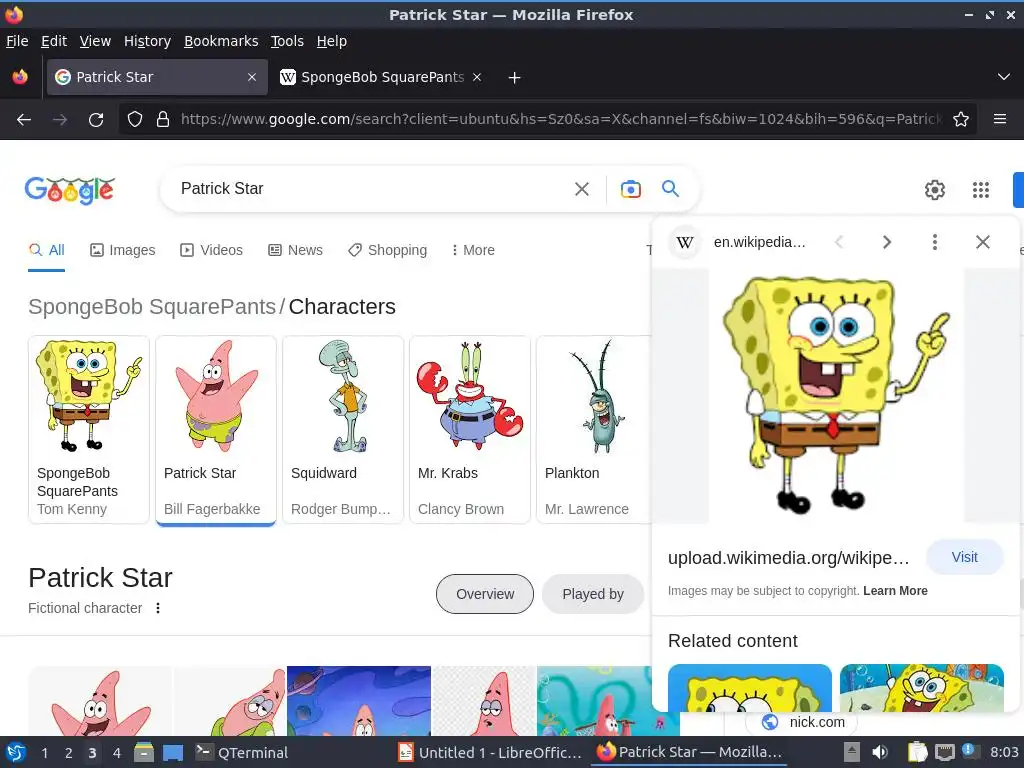Open the clipboard manager tray icon
Image resolution: width=1024 pixels, height=768 pixels.
pos(917,752)
